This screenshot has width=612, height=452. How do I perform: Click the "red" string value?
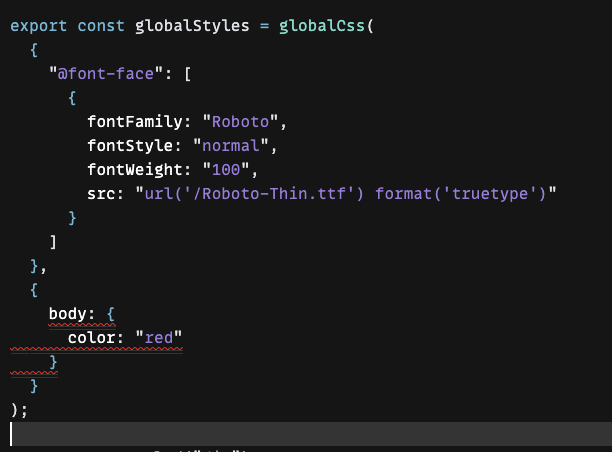[159, 338]
